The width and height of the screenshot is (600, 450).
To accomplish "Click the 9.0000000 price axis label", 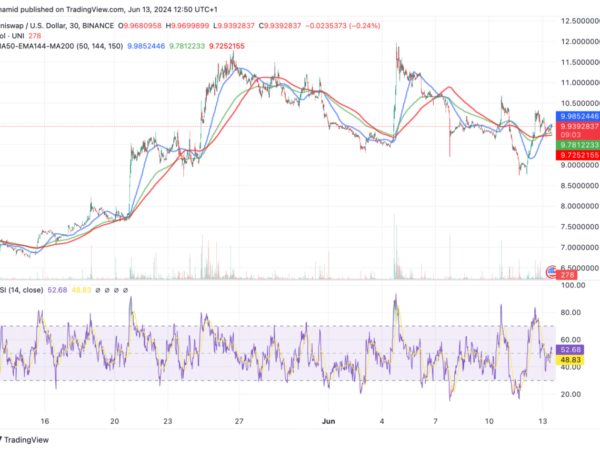I will (580, 165).
